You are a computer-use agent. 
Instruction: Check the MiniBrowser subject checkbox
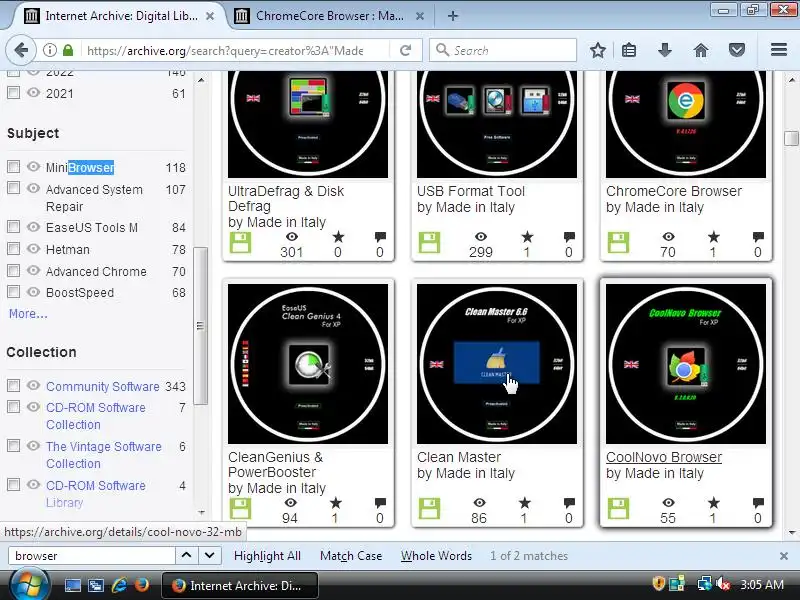tap(13, 167)
